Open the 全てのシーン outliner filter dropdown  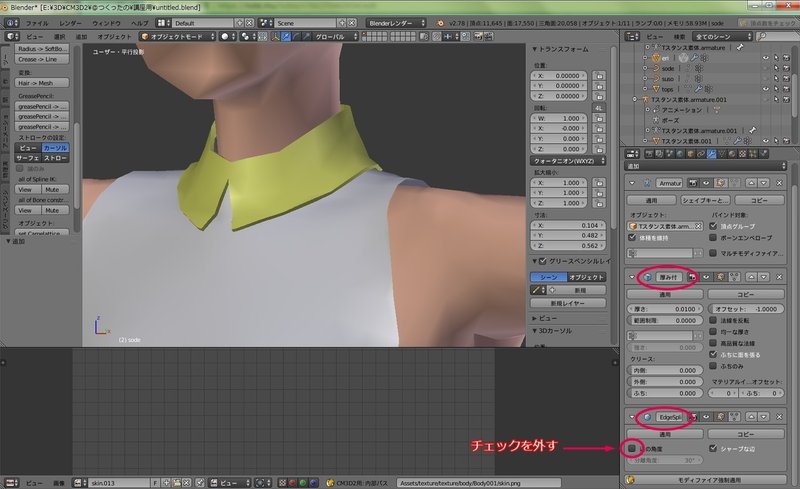click(723, 36)
